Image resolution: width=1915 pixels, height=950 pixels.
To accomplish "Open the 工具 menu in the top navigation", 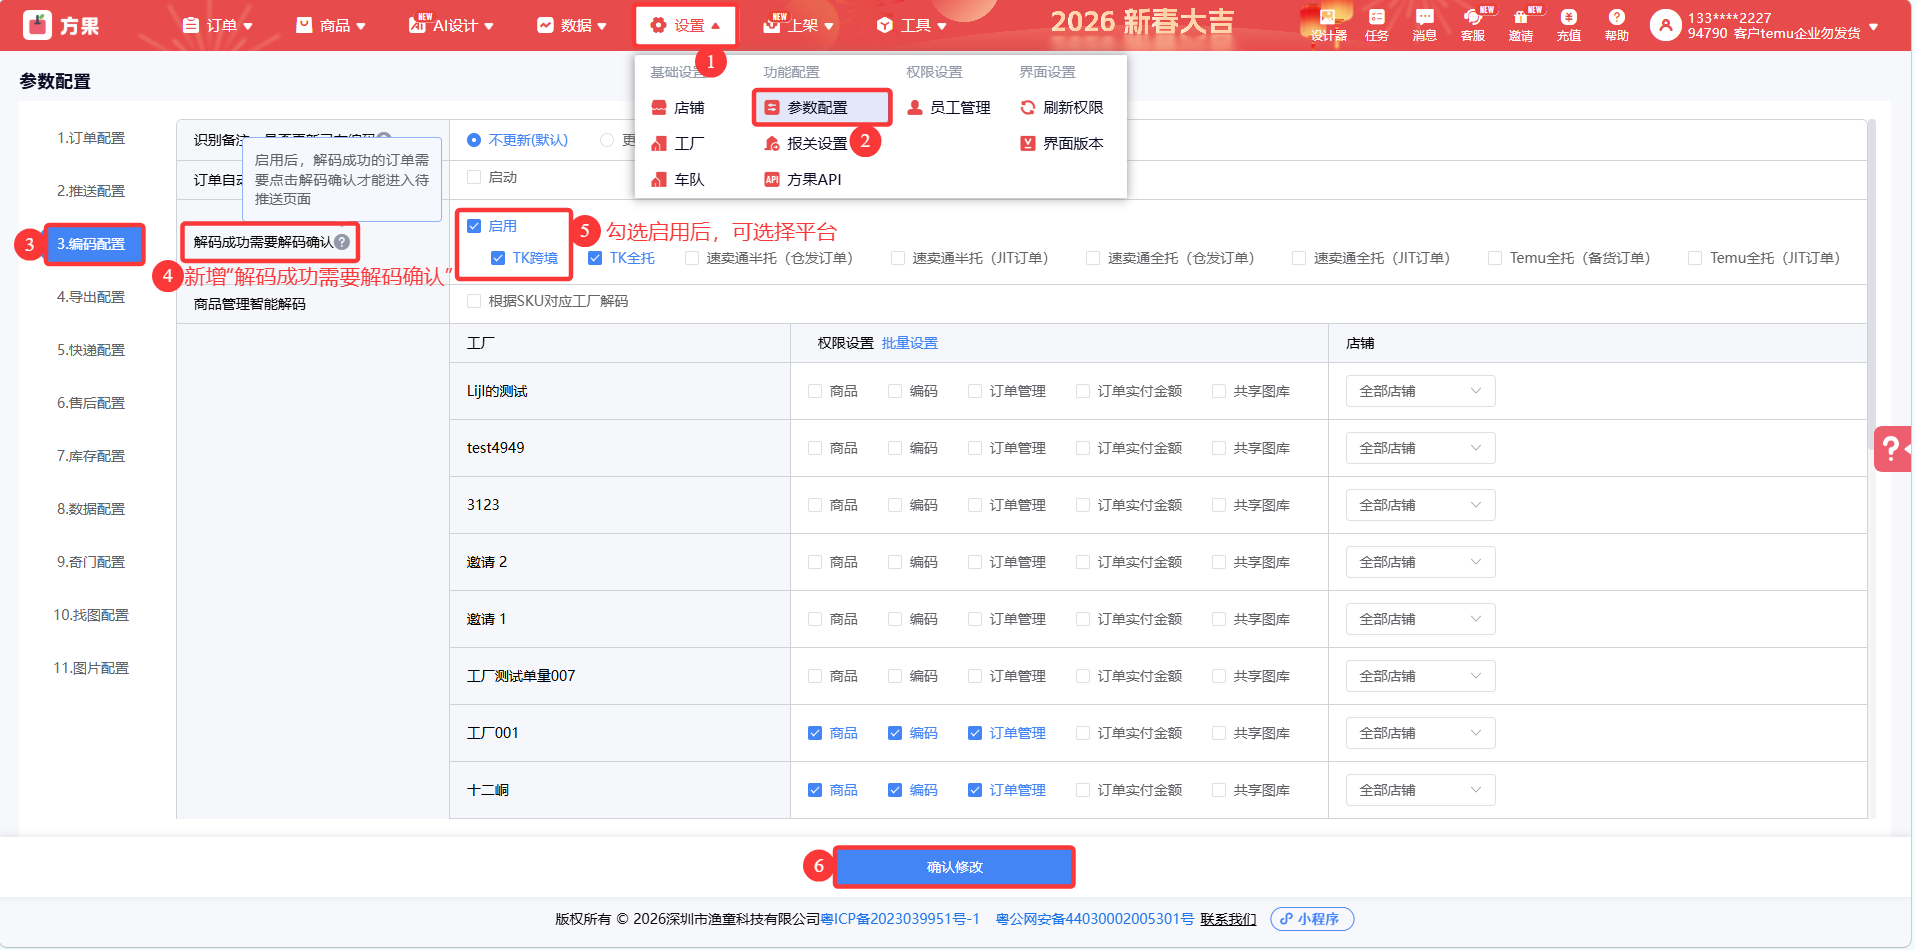I will click(x=911, y=25).
